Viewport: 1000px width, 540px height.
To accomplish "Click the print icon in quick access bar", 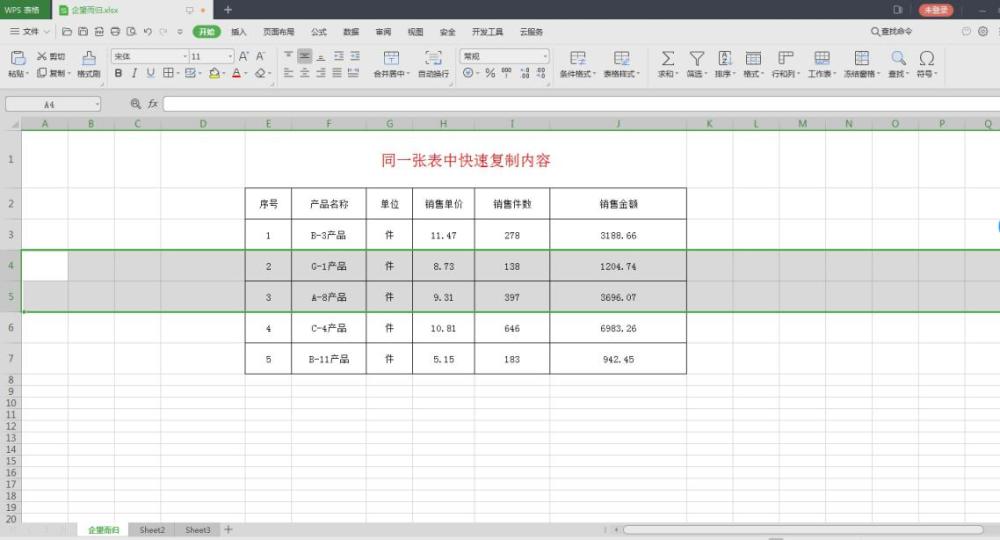I will point(115,31).
